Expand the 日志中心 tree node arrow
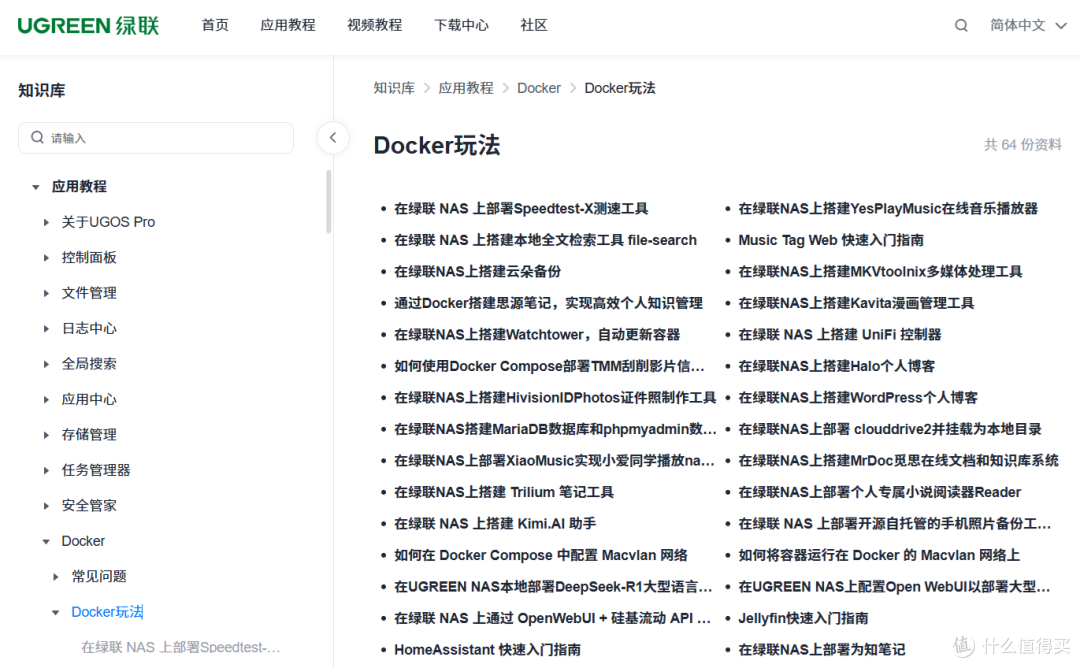Screen dimensions: 1080x668 click(x=46, y=328)
